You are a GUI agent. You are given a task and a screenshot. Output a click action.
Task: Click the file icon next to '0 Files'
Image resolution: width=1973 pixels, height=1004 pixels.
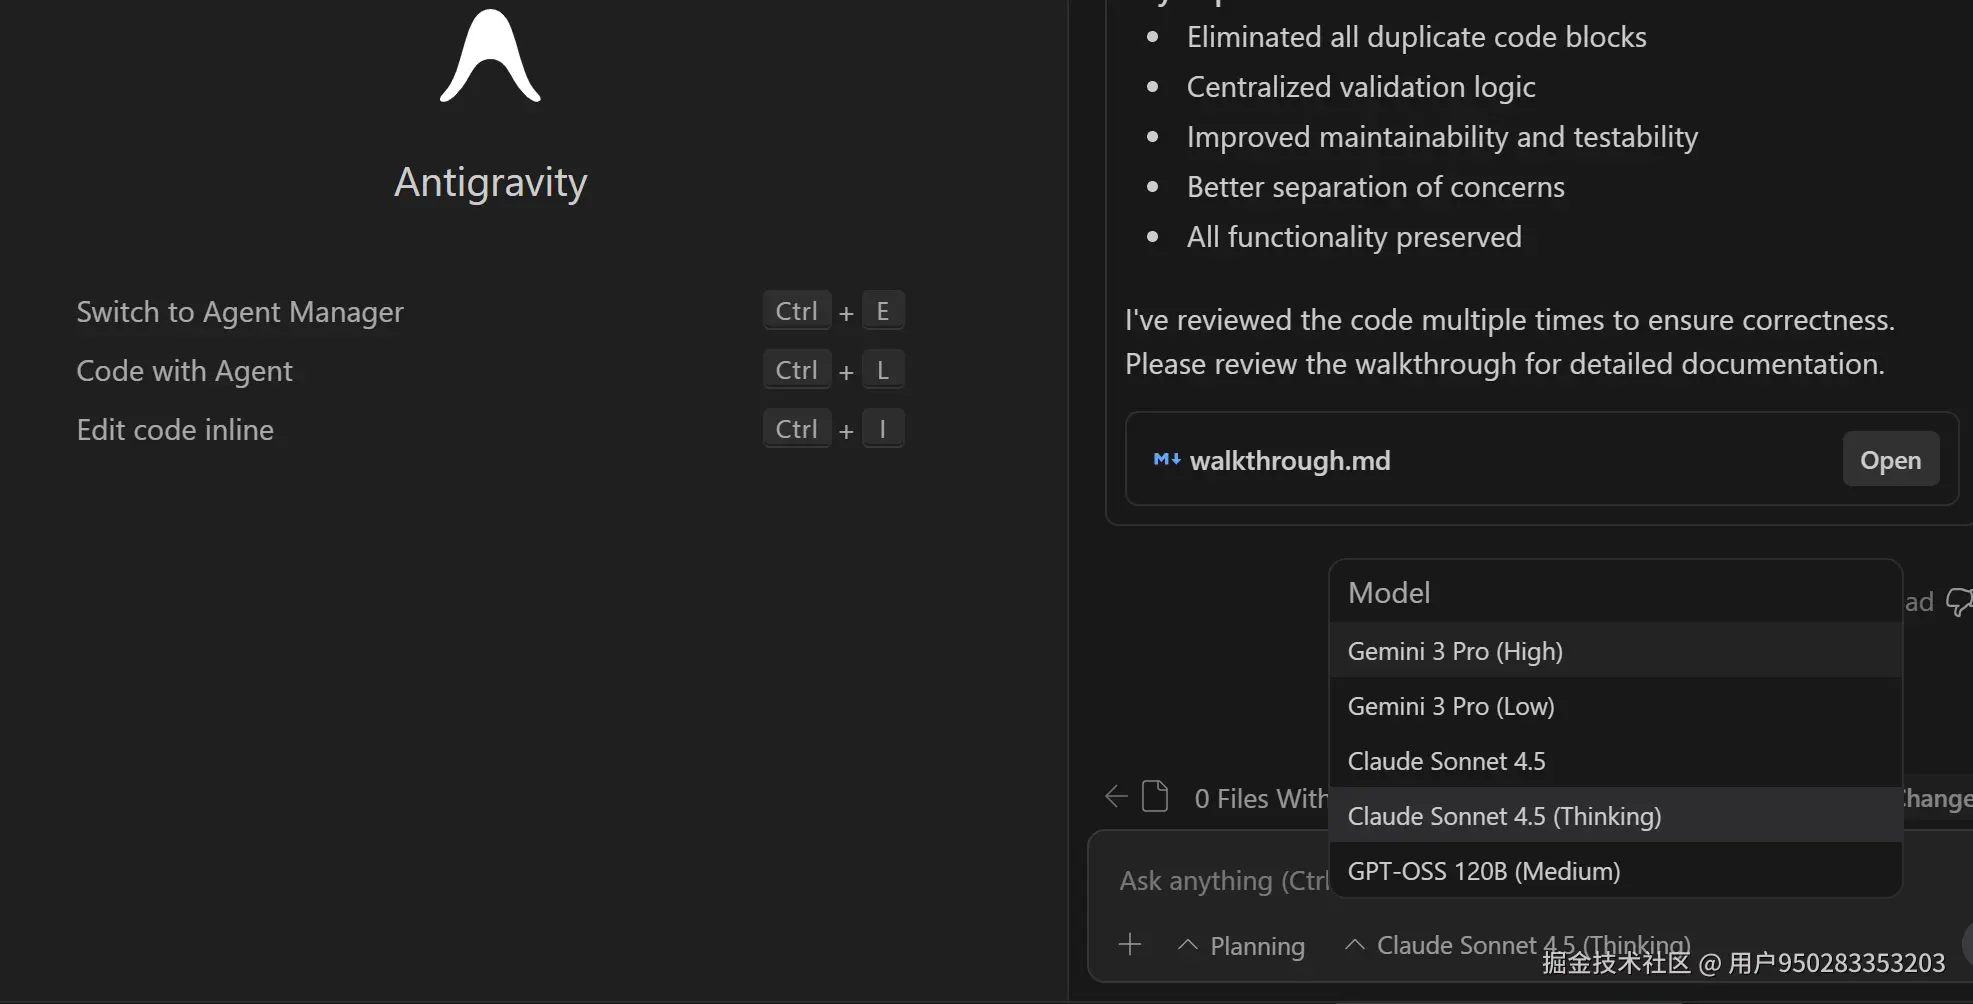pos(1155,797)
